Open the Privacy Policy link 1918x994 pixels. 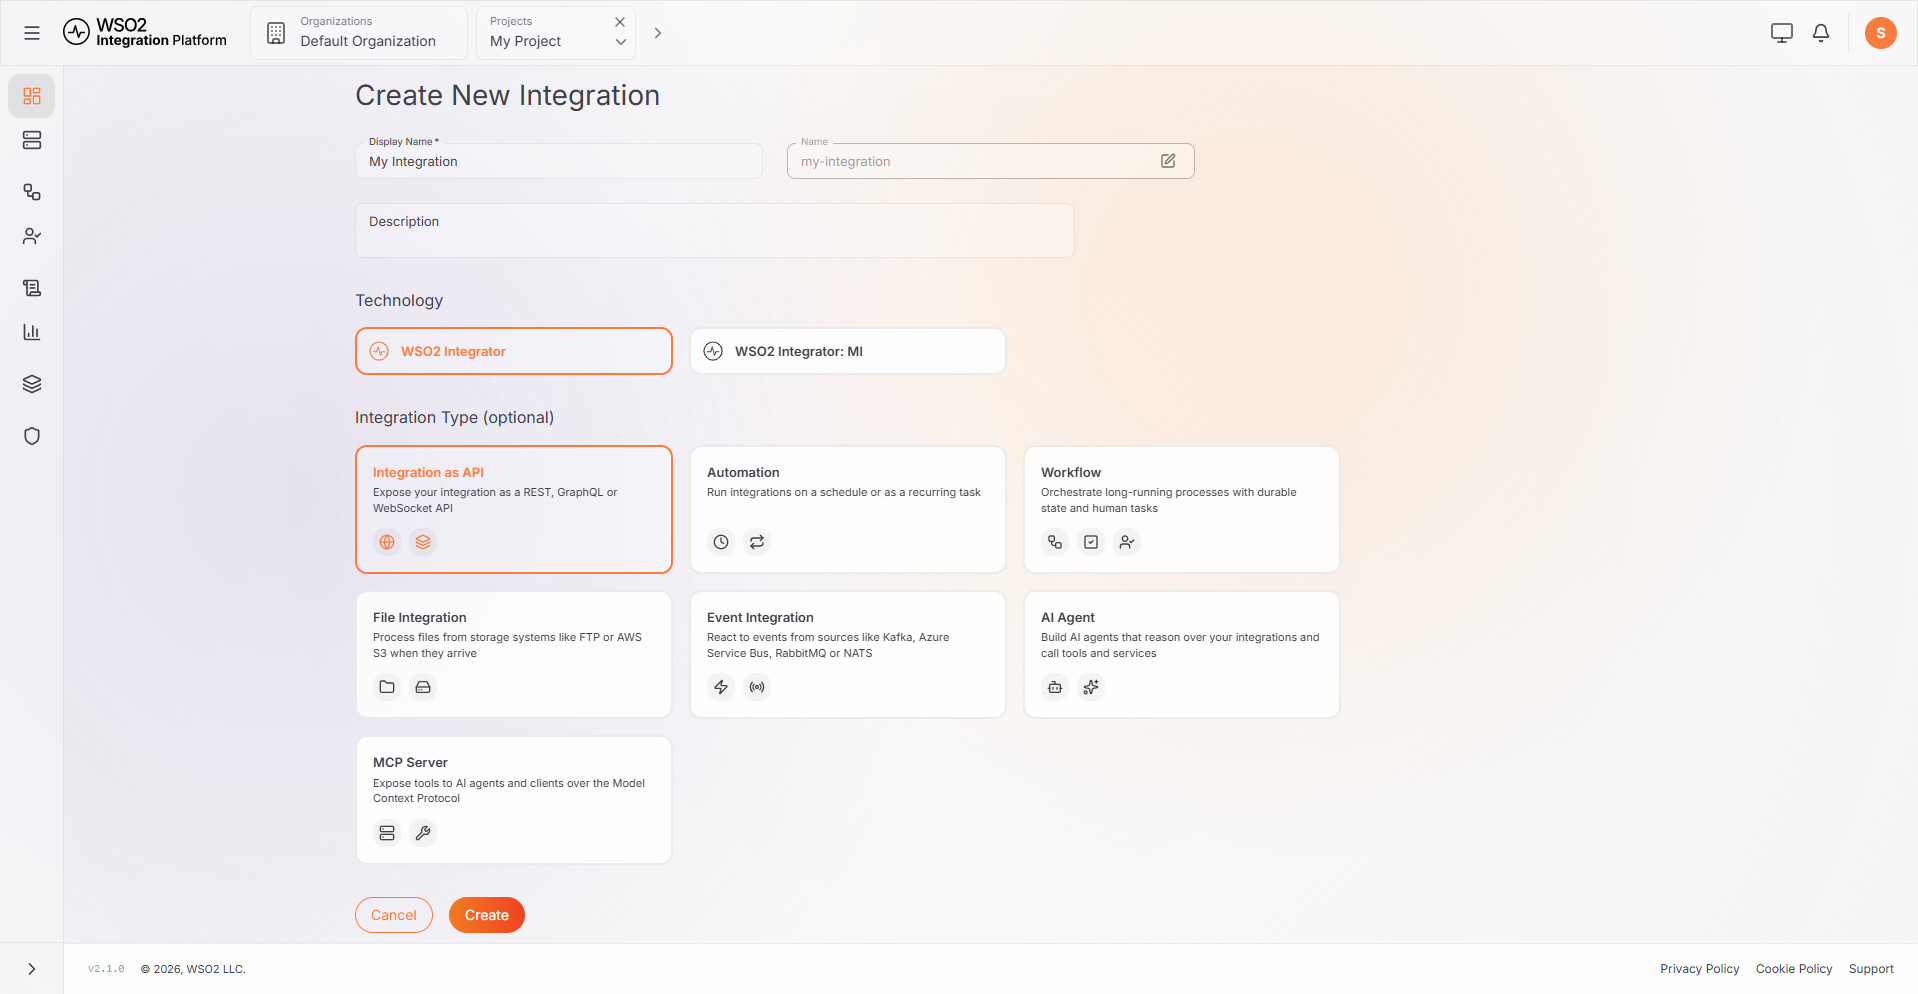1700,969
